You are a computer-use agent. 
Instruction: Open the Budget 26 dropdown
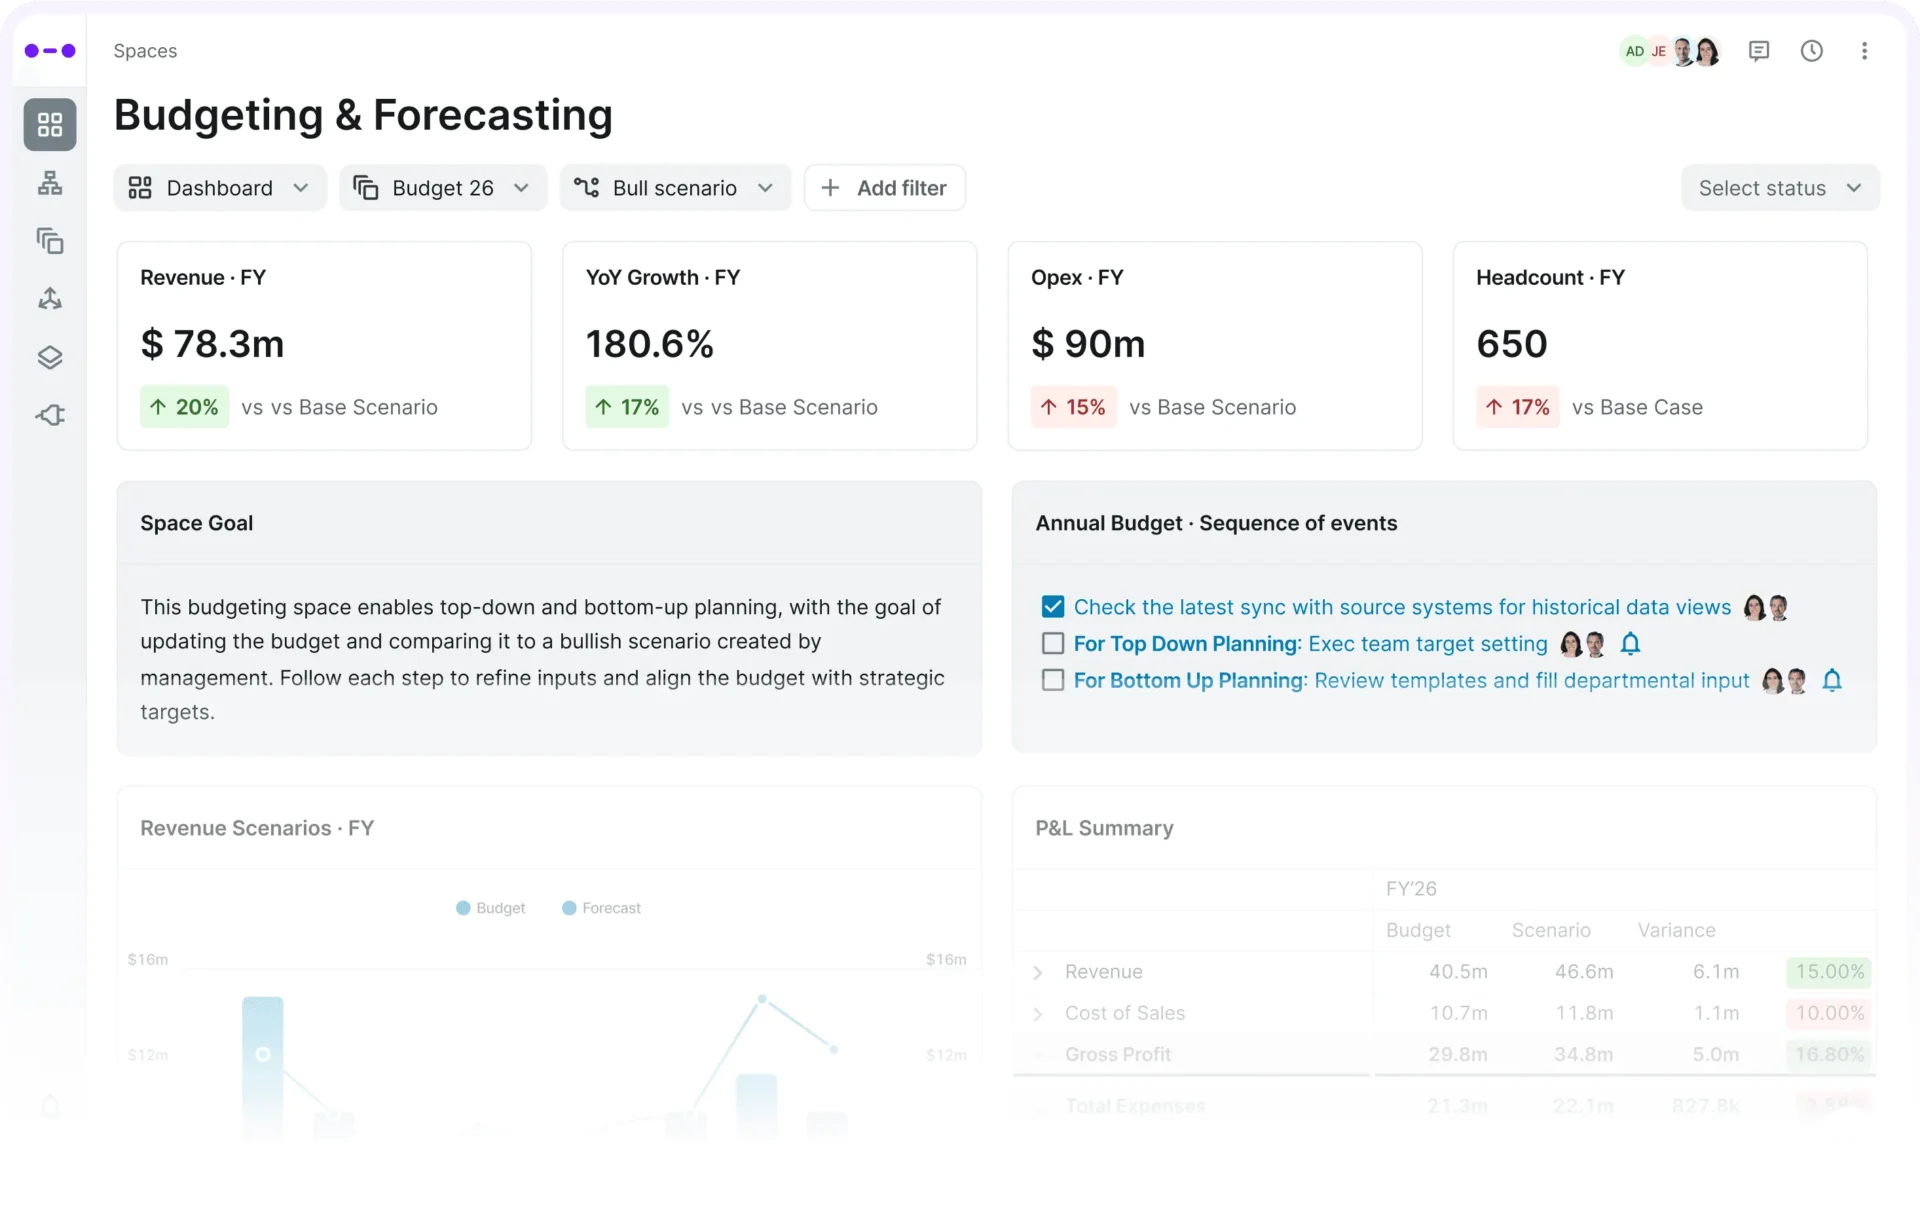443,187
